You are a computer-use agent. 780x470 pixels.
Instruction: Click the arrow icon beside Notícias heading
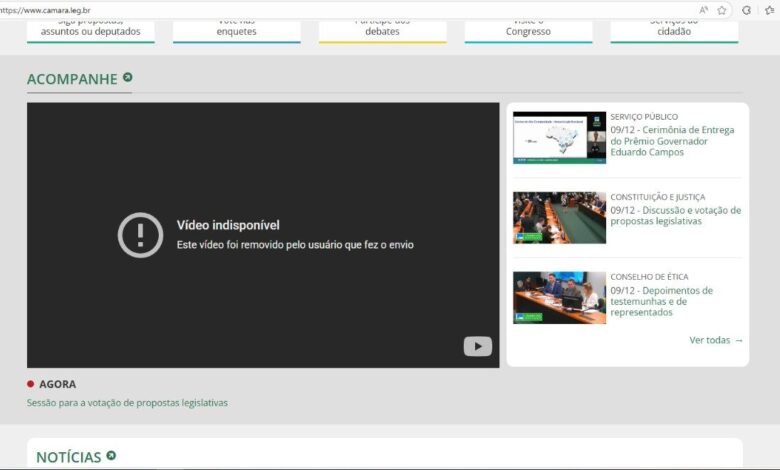[111, 456]
